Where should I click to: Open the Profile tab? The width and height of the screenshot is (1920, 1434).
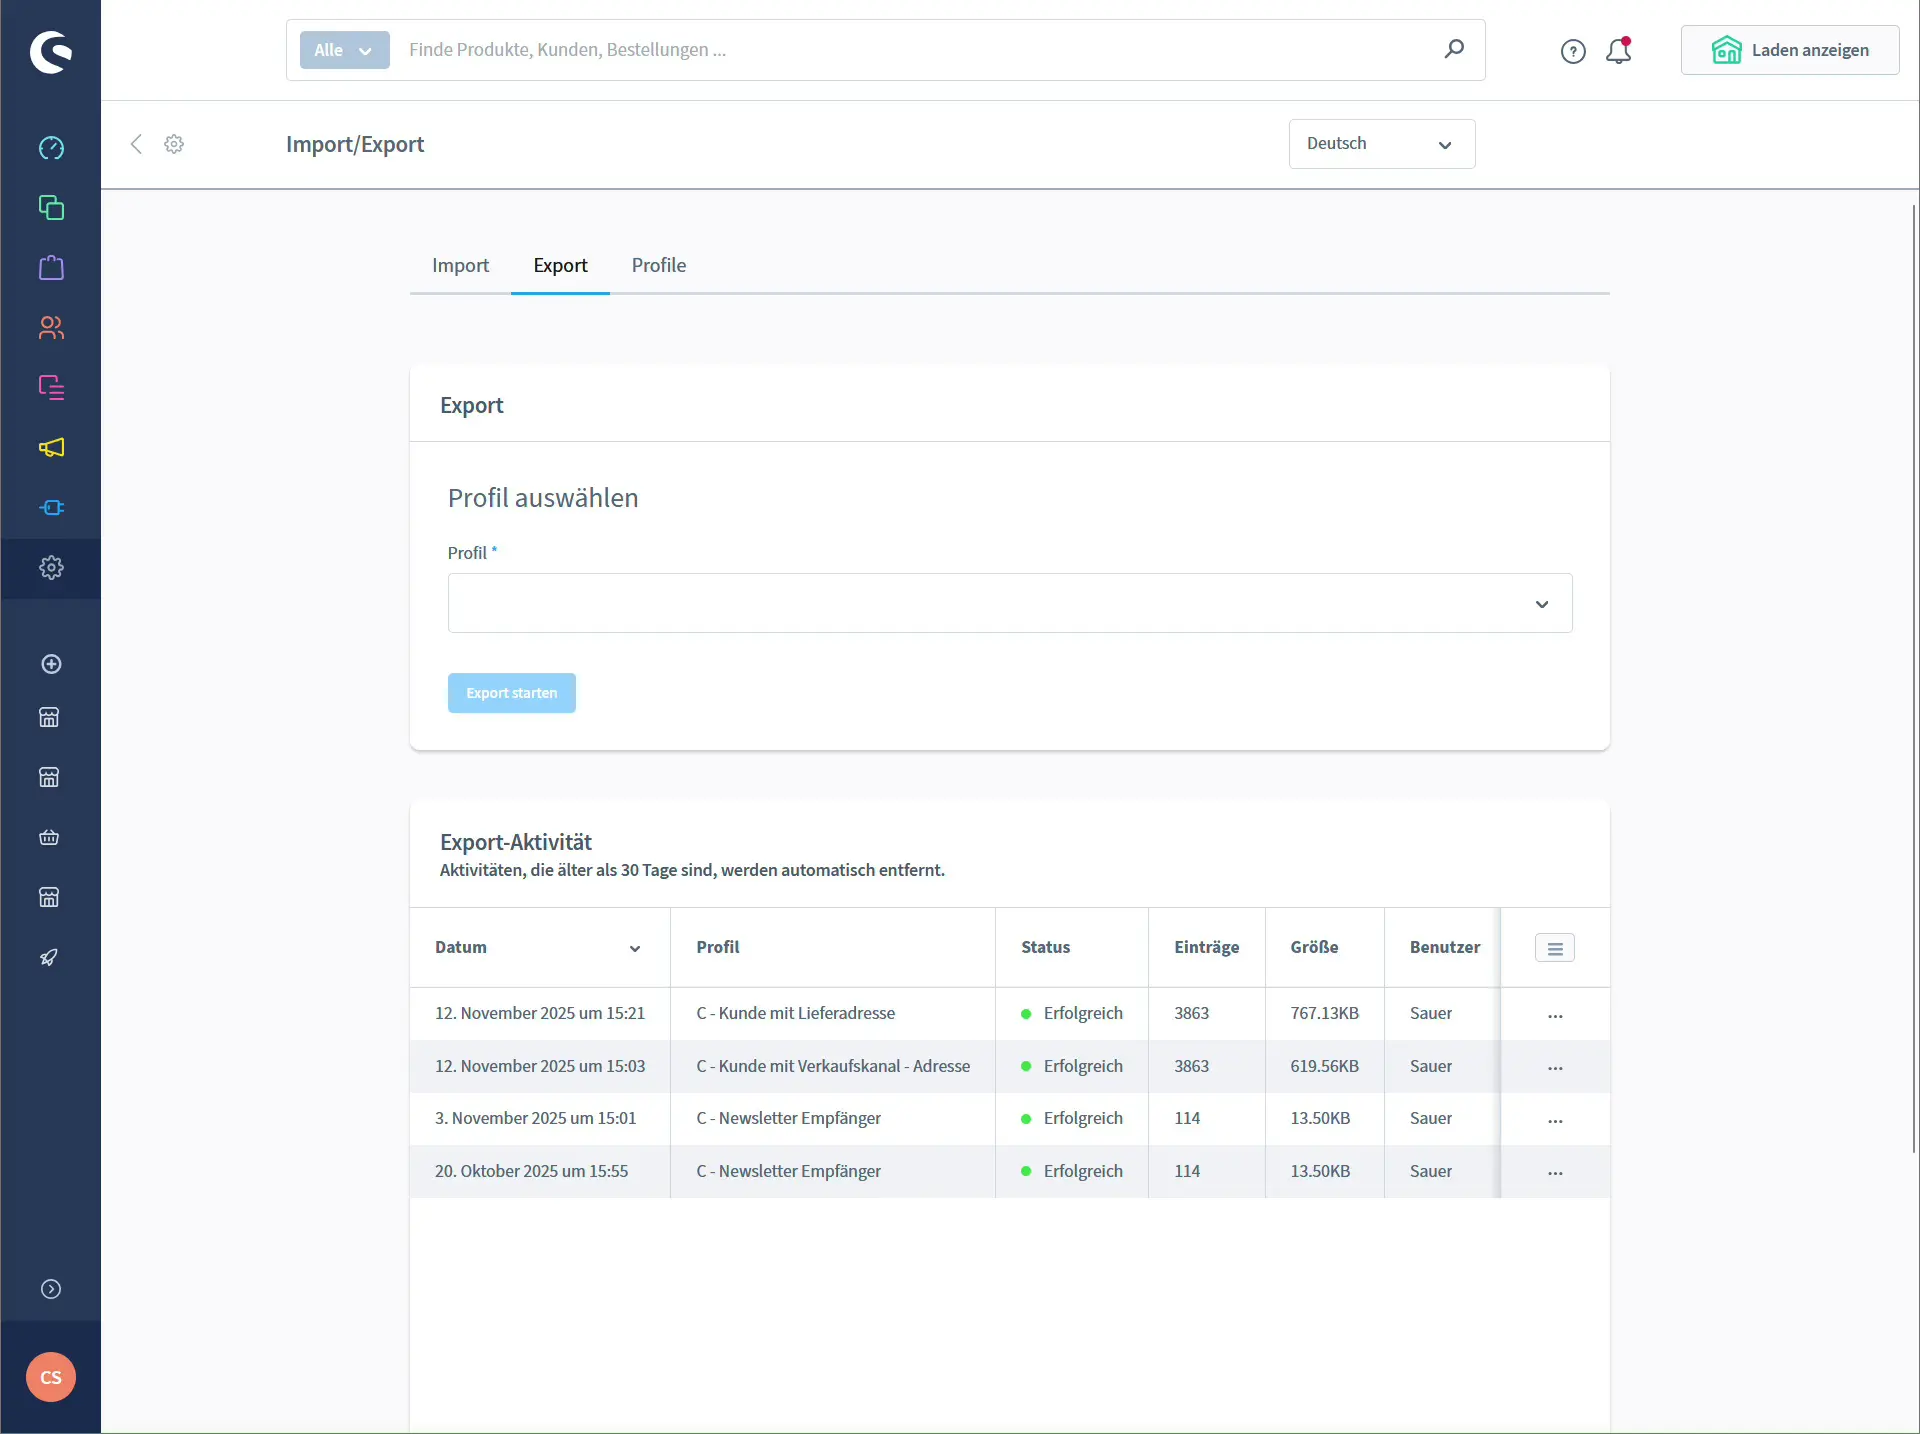[x=658, y=265]
